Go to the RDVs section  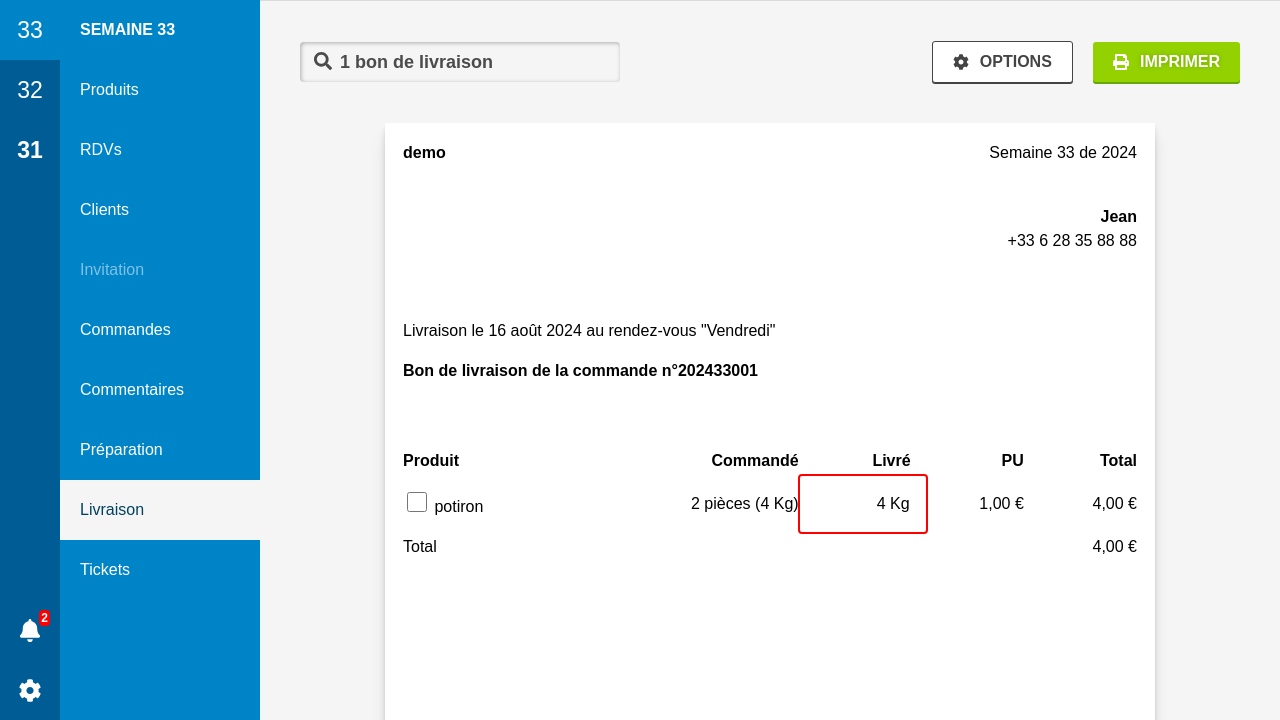click(x=101, y=150)
